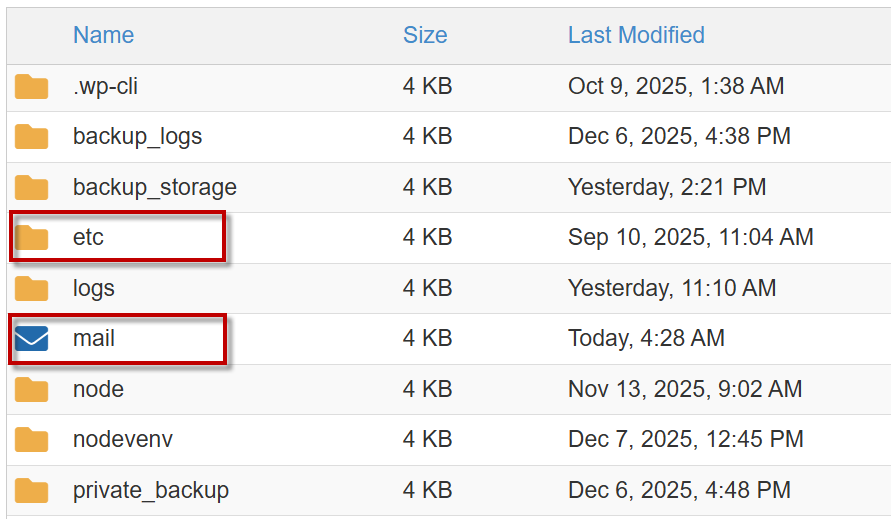
Task: Select the mail folder name
Action: (x=94, y=339)
